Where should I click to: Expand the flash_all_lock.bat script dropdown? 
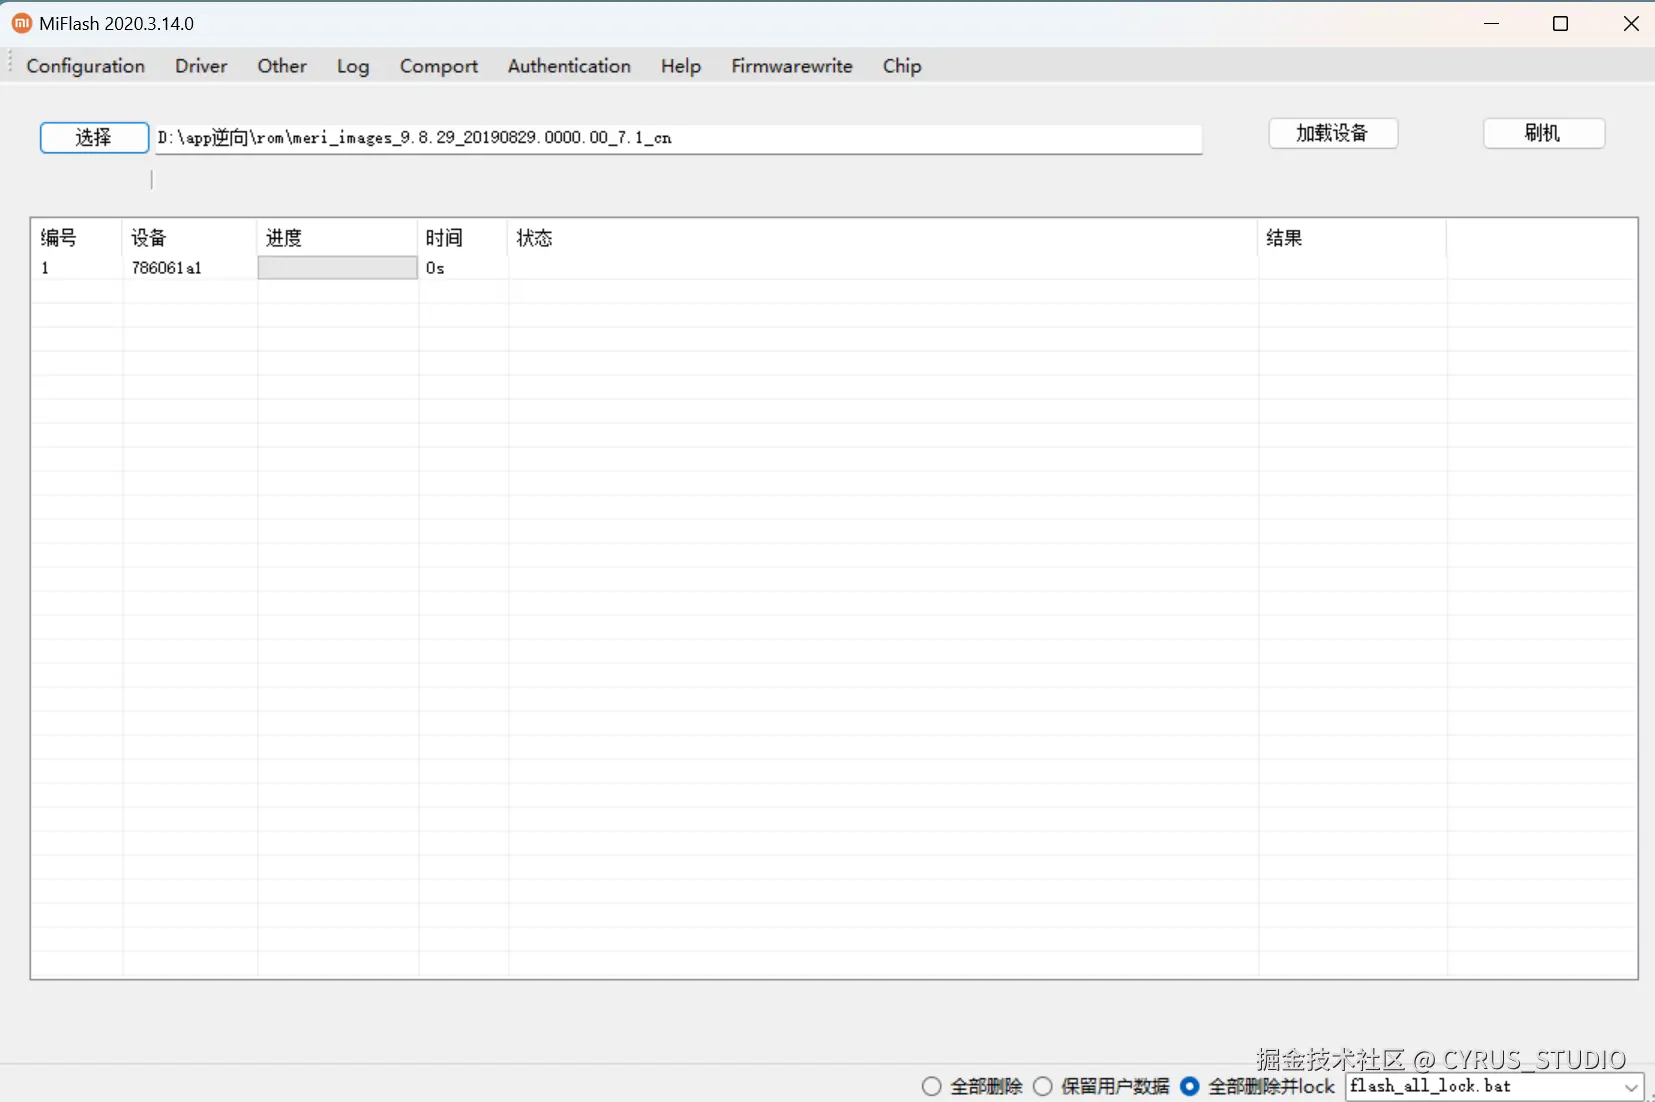(x=1631, y=1087)
